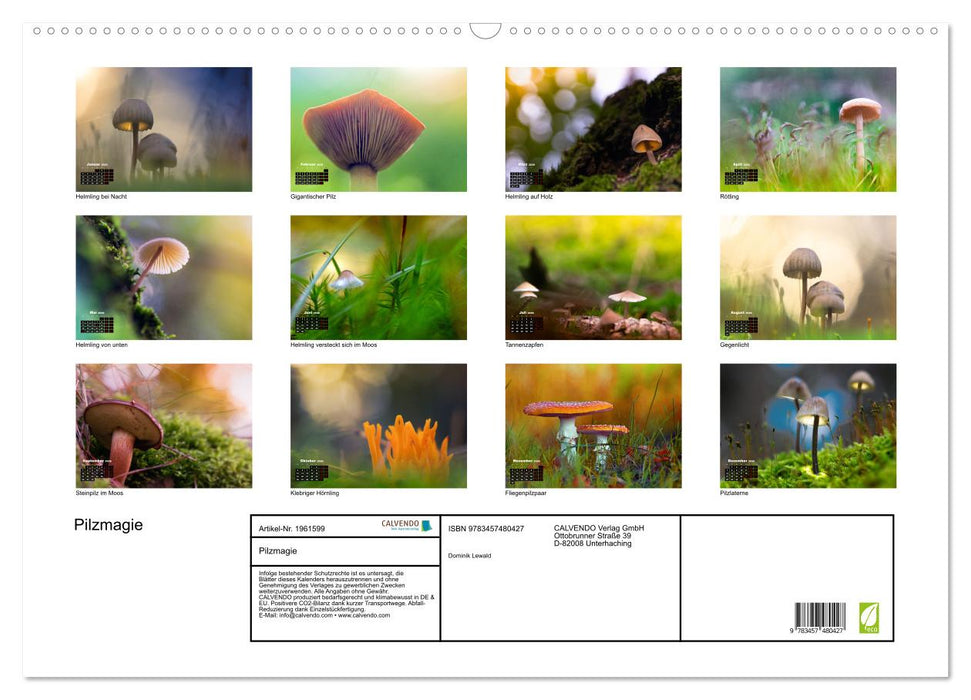
Task: Select the Tannenzapfen photo
Action: click(x=593, y=277)
